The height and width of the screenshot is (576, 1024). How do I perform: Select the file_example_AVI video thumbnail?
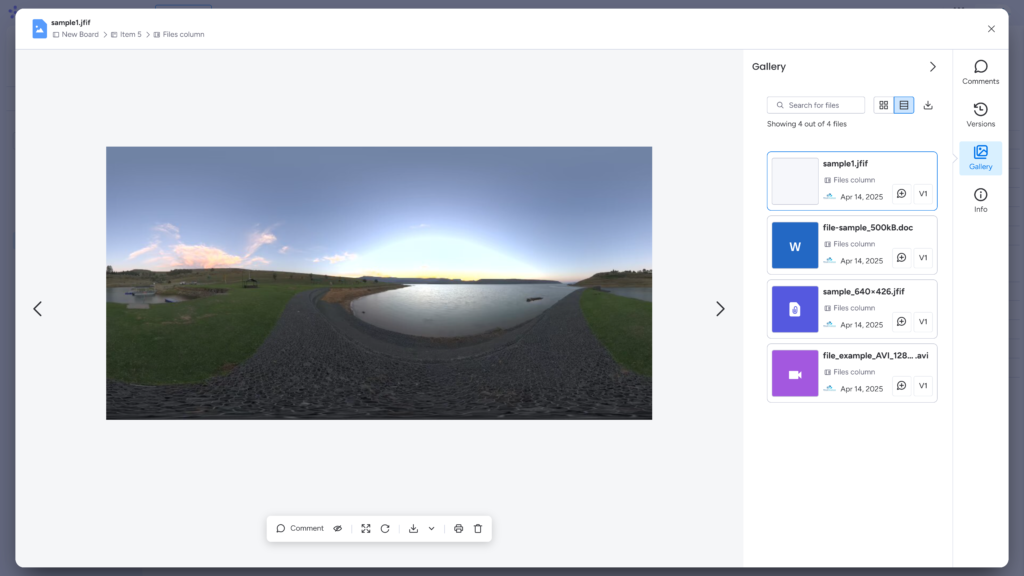[x=795, y=373]
